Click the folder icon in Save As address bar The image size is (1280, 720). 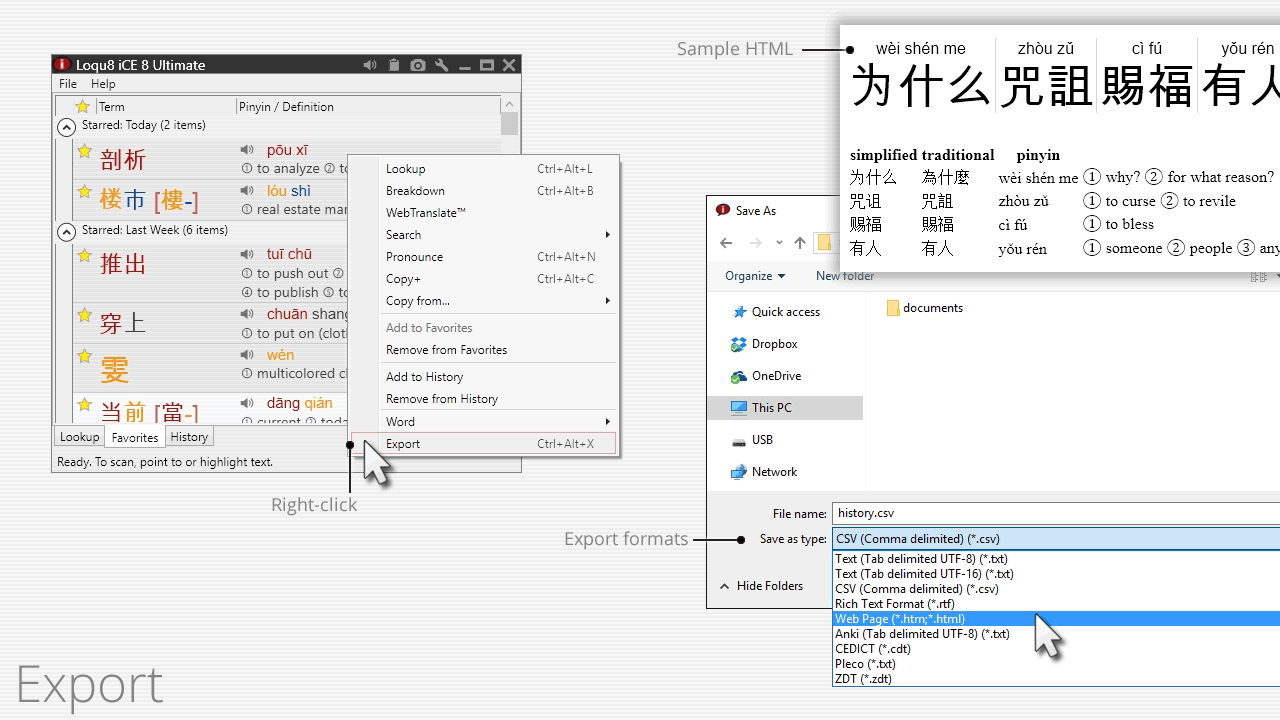(x=824, y=243)
